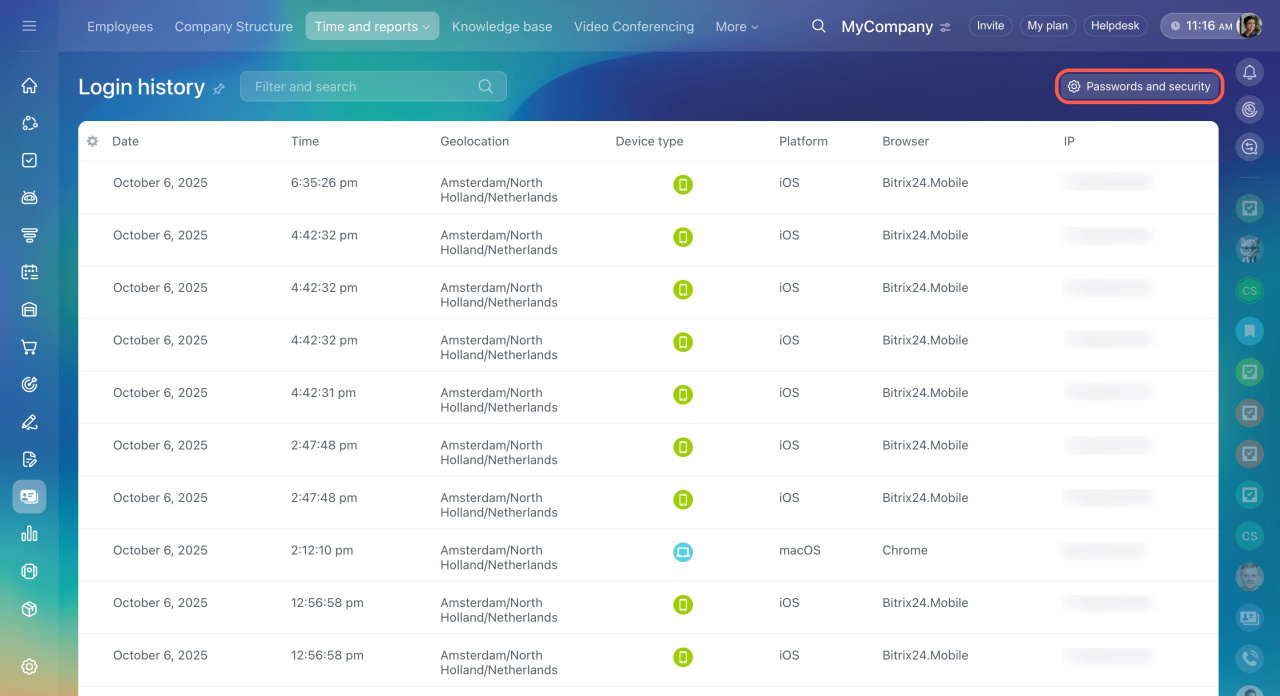This screenshot has height=696, width=1280.
Task: Open notifications bell icon
Action: point(1249,72)
